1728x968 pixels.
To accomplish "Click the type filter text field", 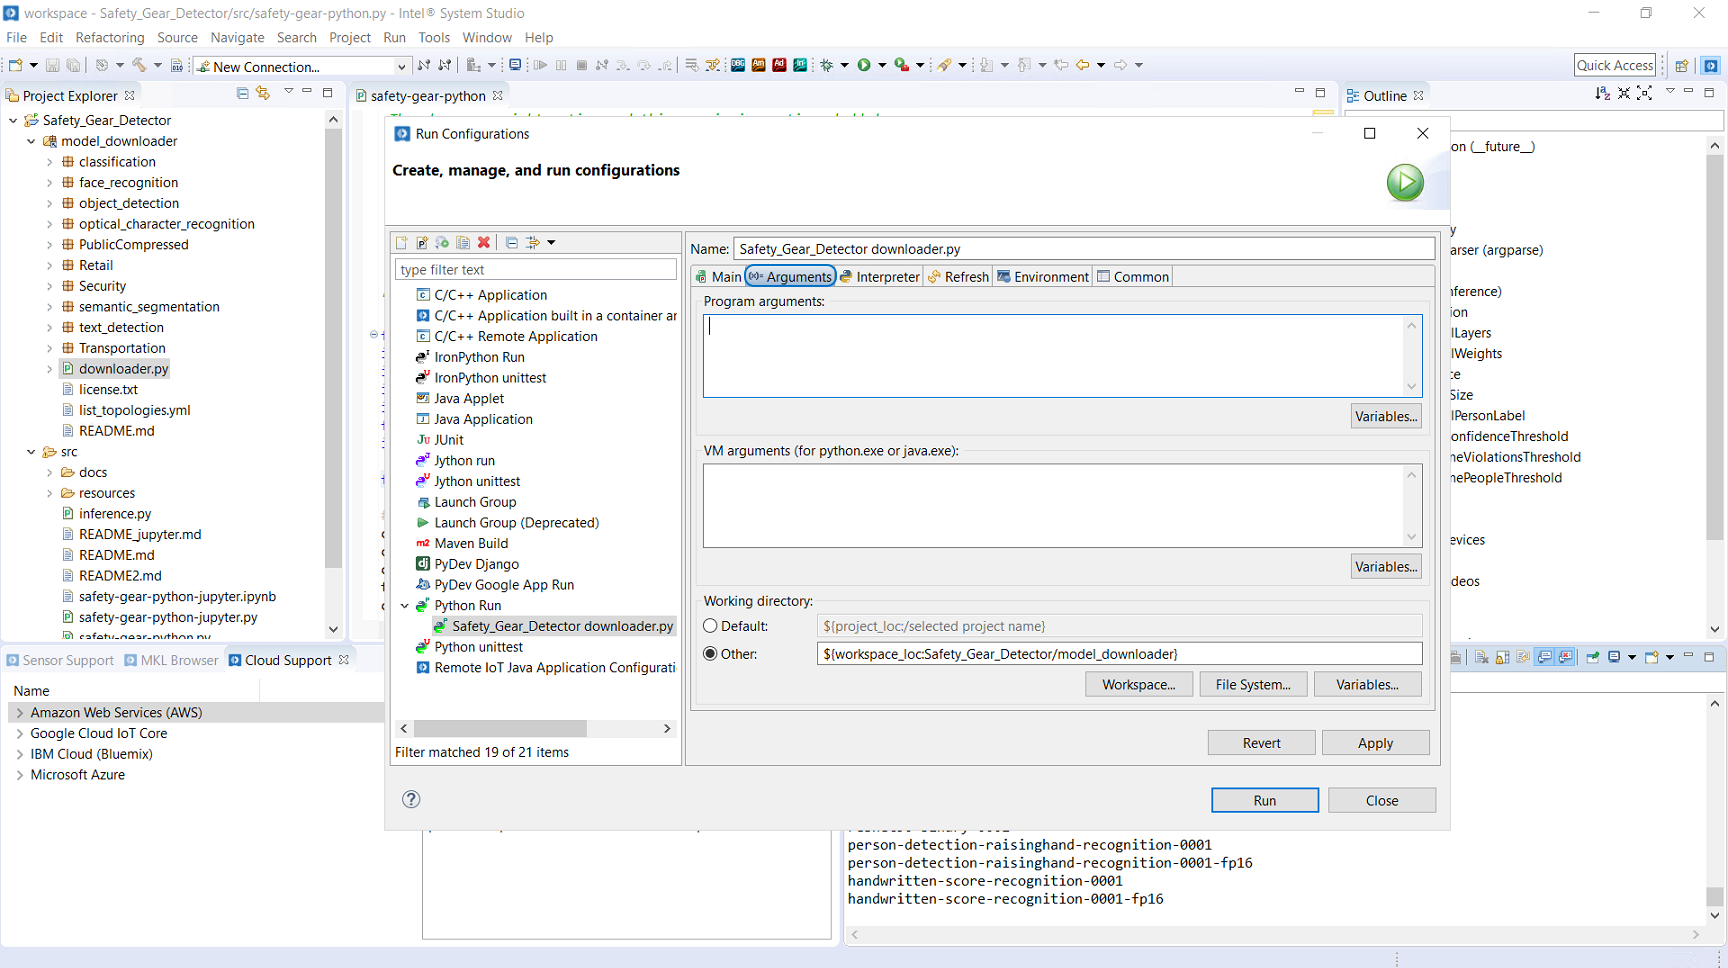I will (x=536, y=270).
